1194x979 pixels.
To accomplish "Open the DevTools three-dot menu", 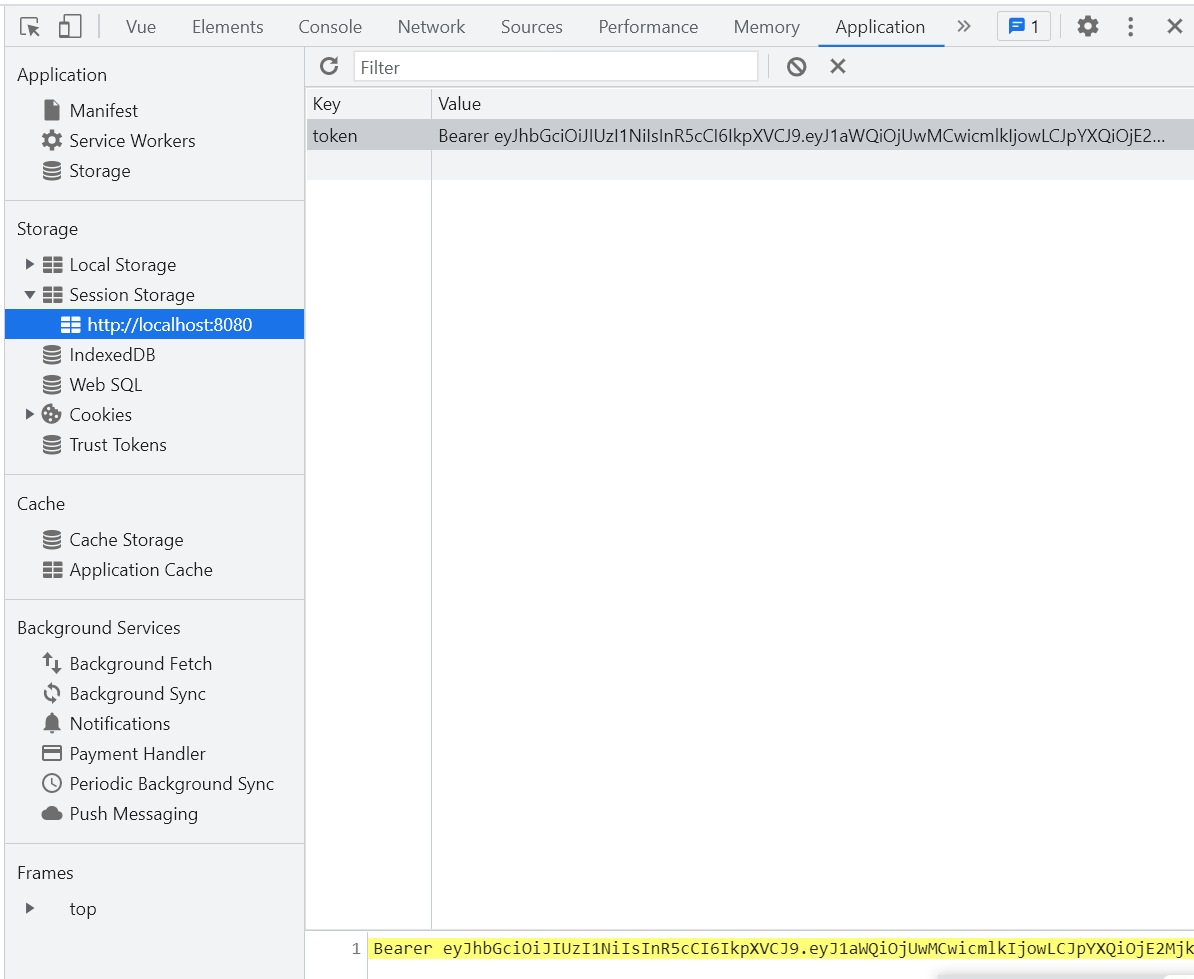I will click(x=1131, y=27).
